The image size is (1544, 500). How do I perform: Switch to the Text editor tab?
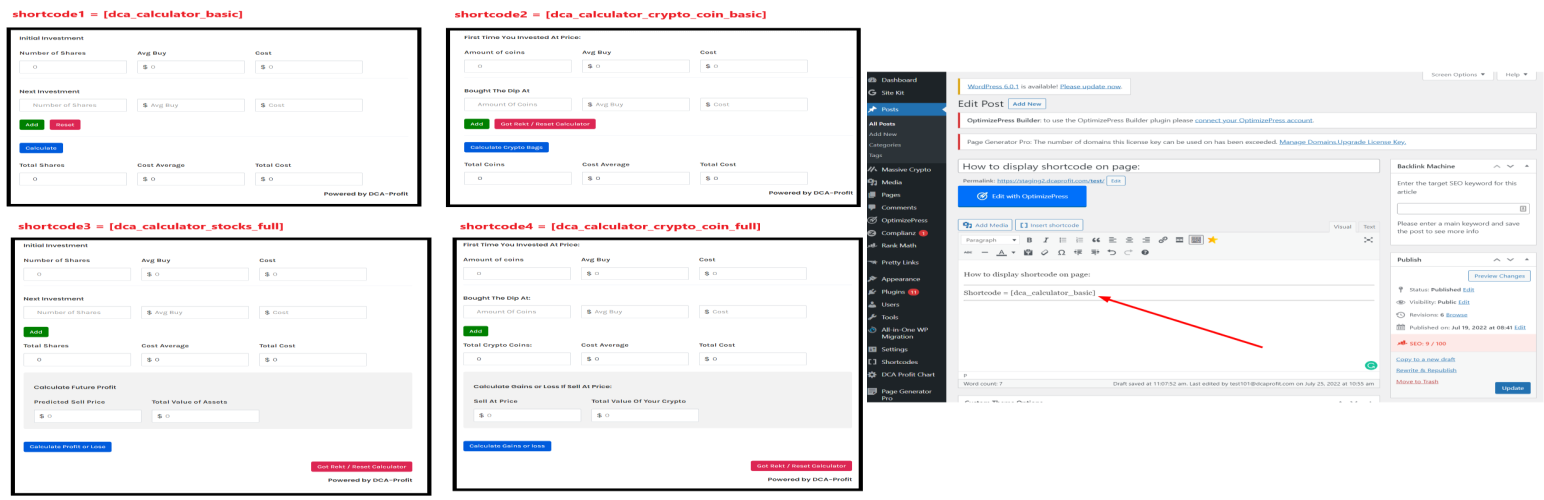pyautogui.click(x=1369, y=227)
